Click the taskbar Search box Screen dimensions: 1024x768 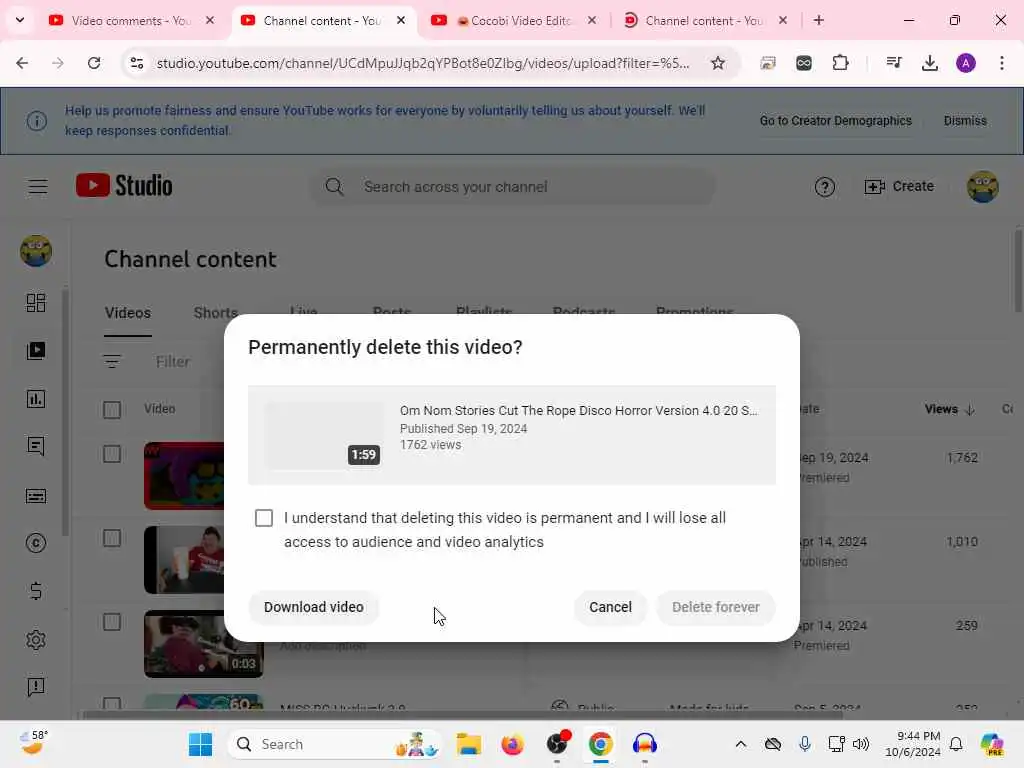click(x=335, y=744)
